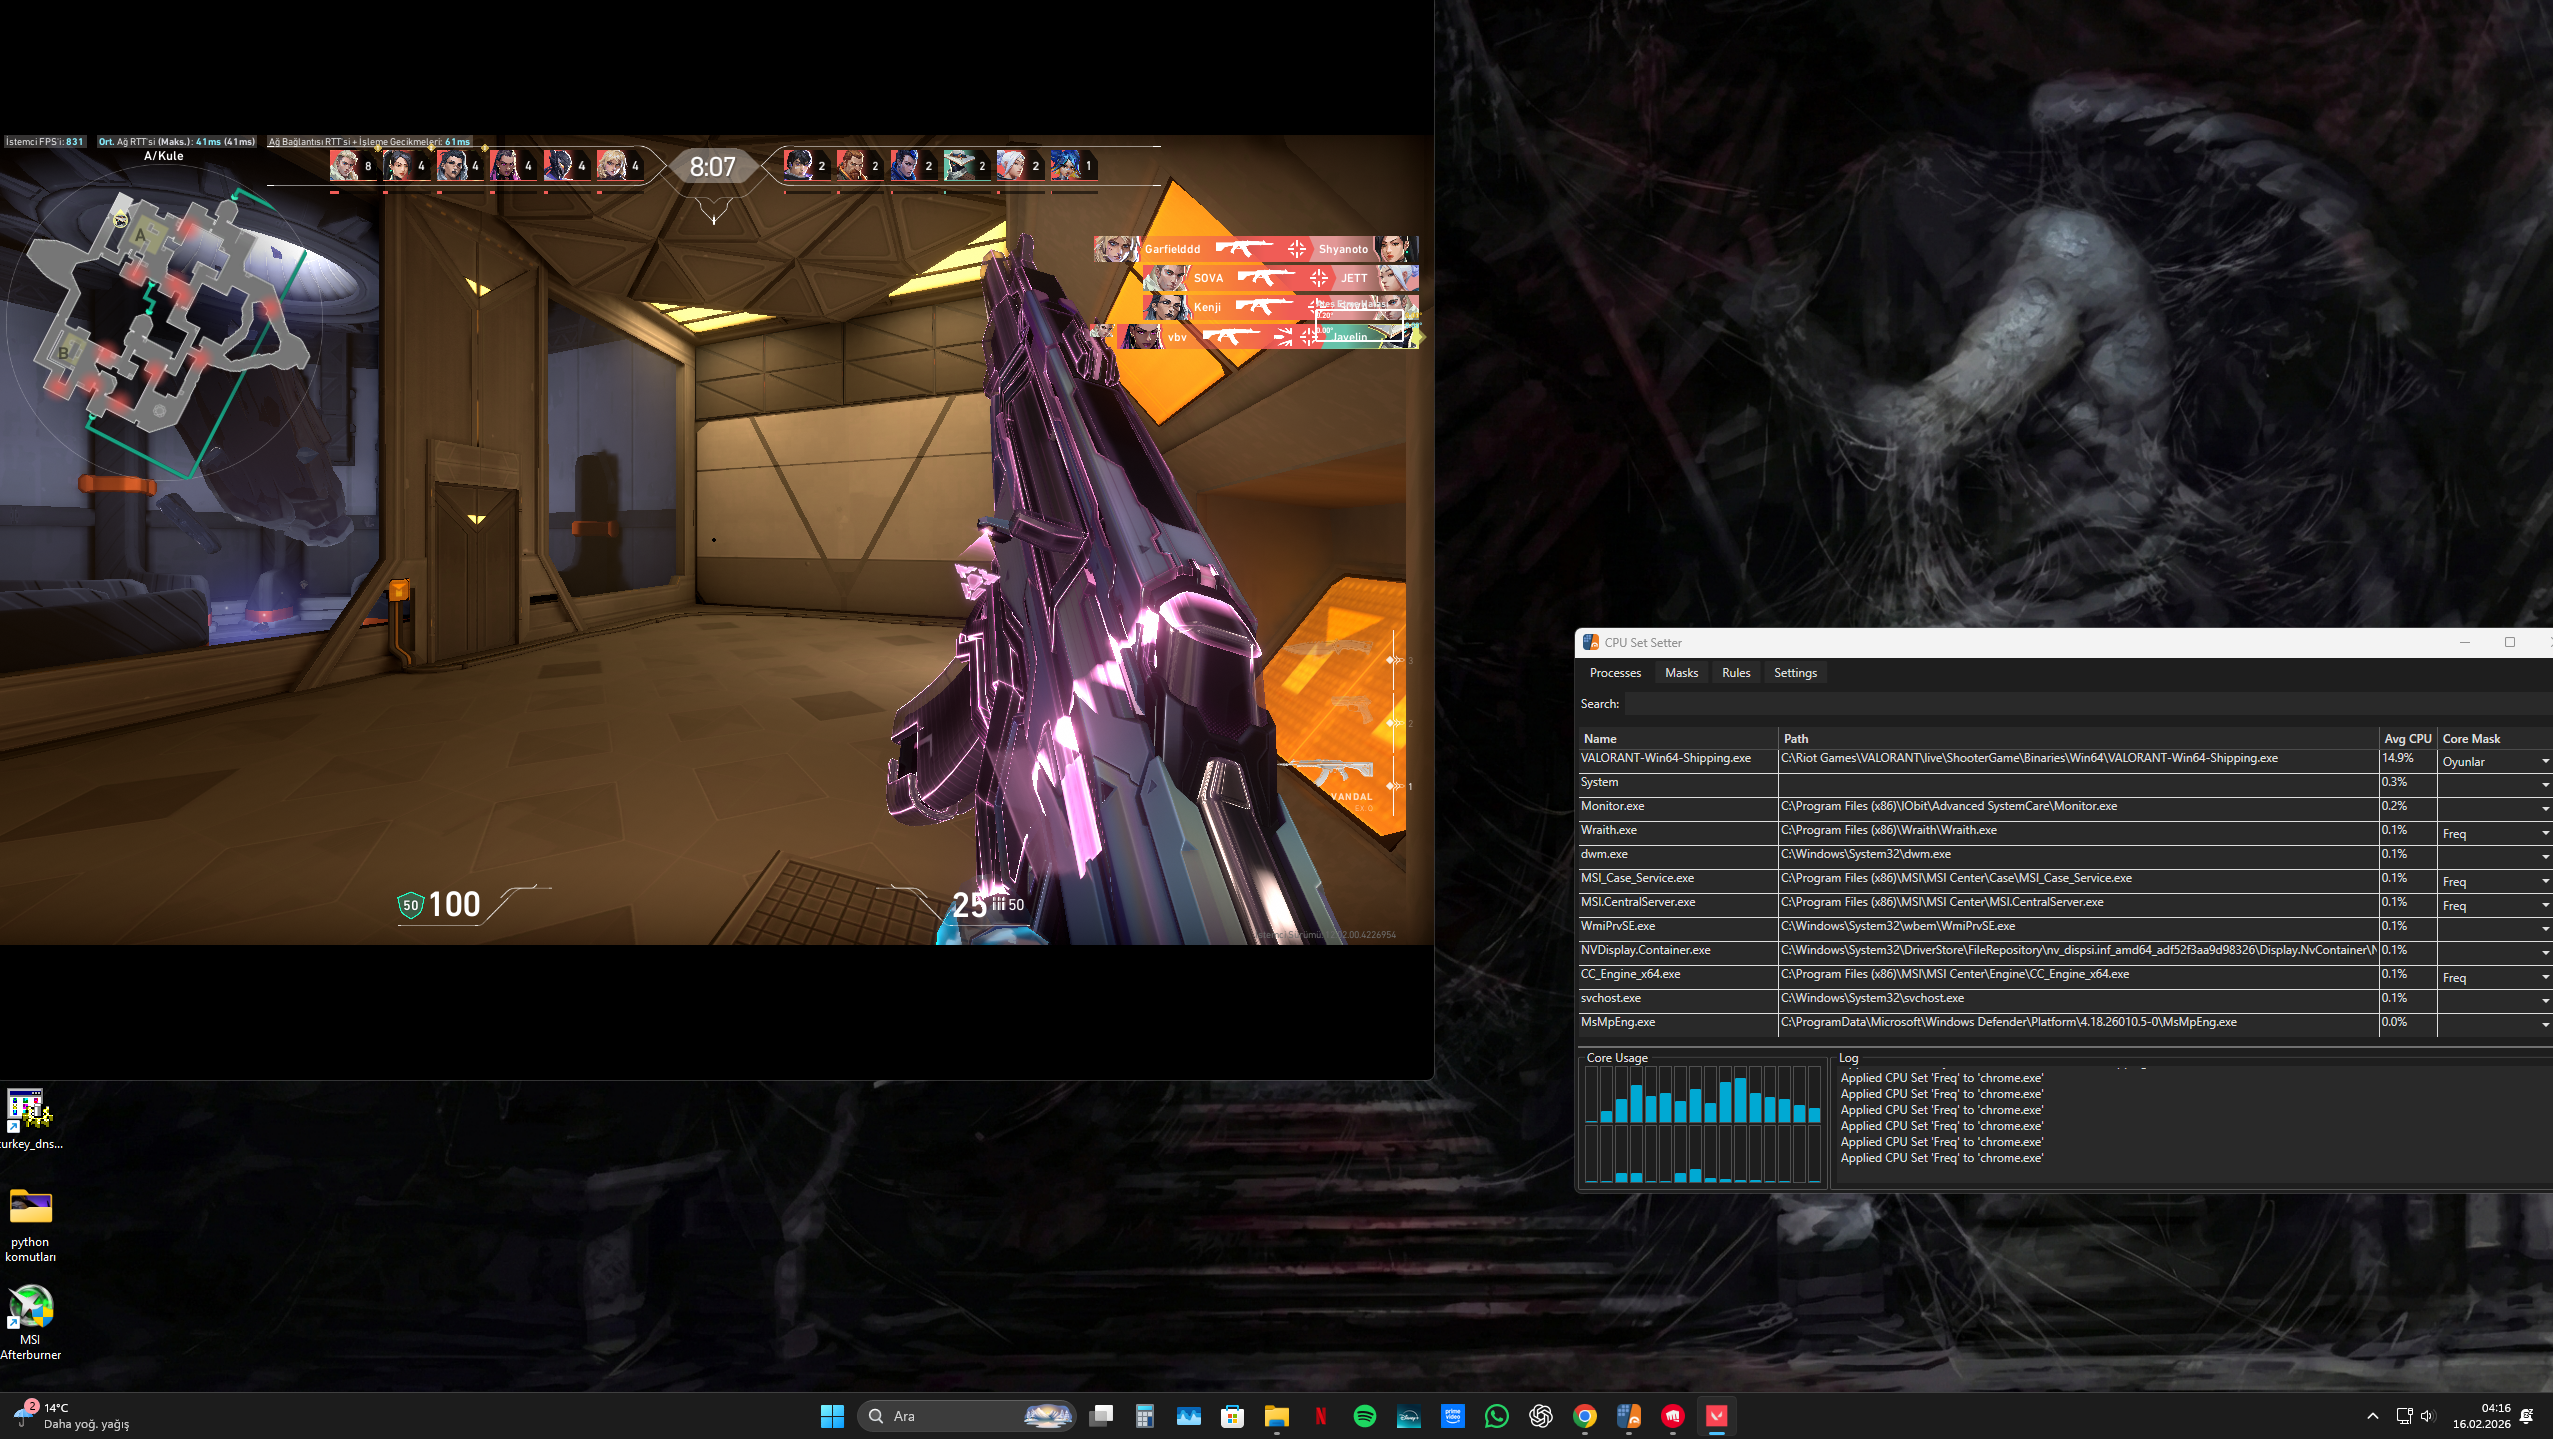2553x1439 pixels.
Task: Click the CPU Set Setter title icon
Action: (1591, 642)
